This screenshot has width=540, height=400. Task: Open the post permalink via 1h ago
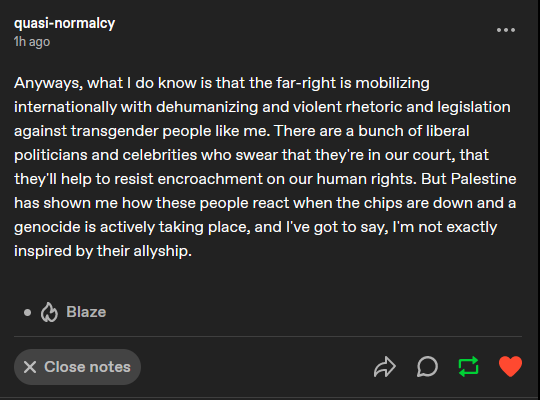point(32,42)
